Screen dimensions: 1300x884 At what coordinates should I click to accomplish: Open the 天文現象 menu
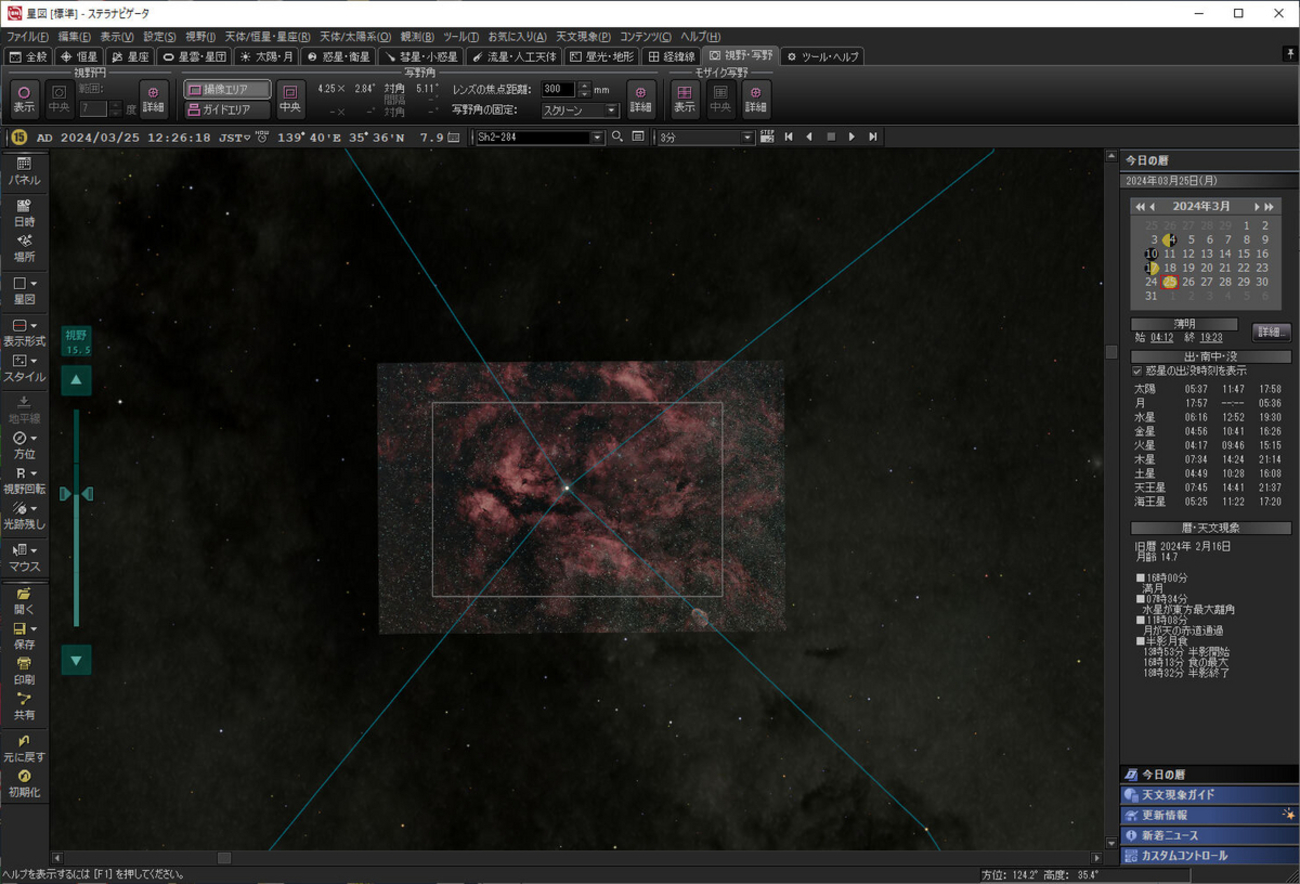583,37
